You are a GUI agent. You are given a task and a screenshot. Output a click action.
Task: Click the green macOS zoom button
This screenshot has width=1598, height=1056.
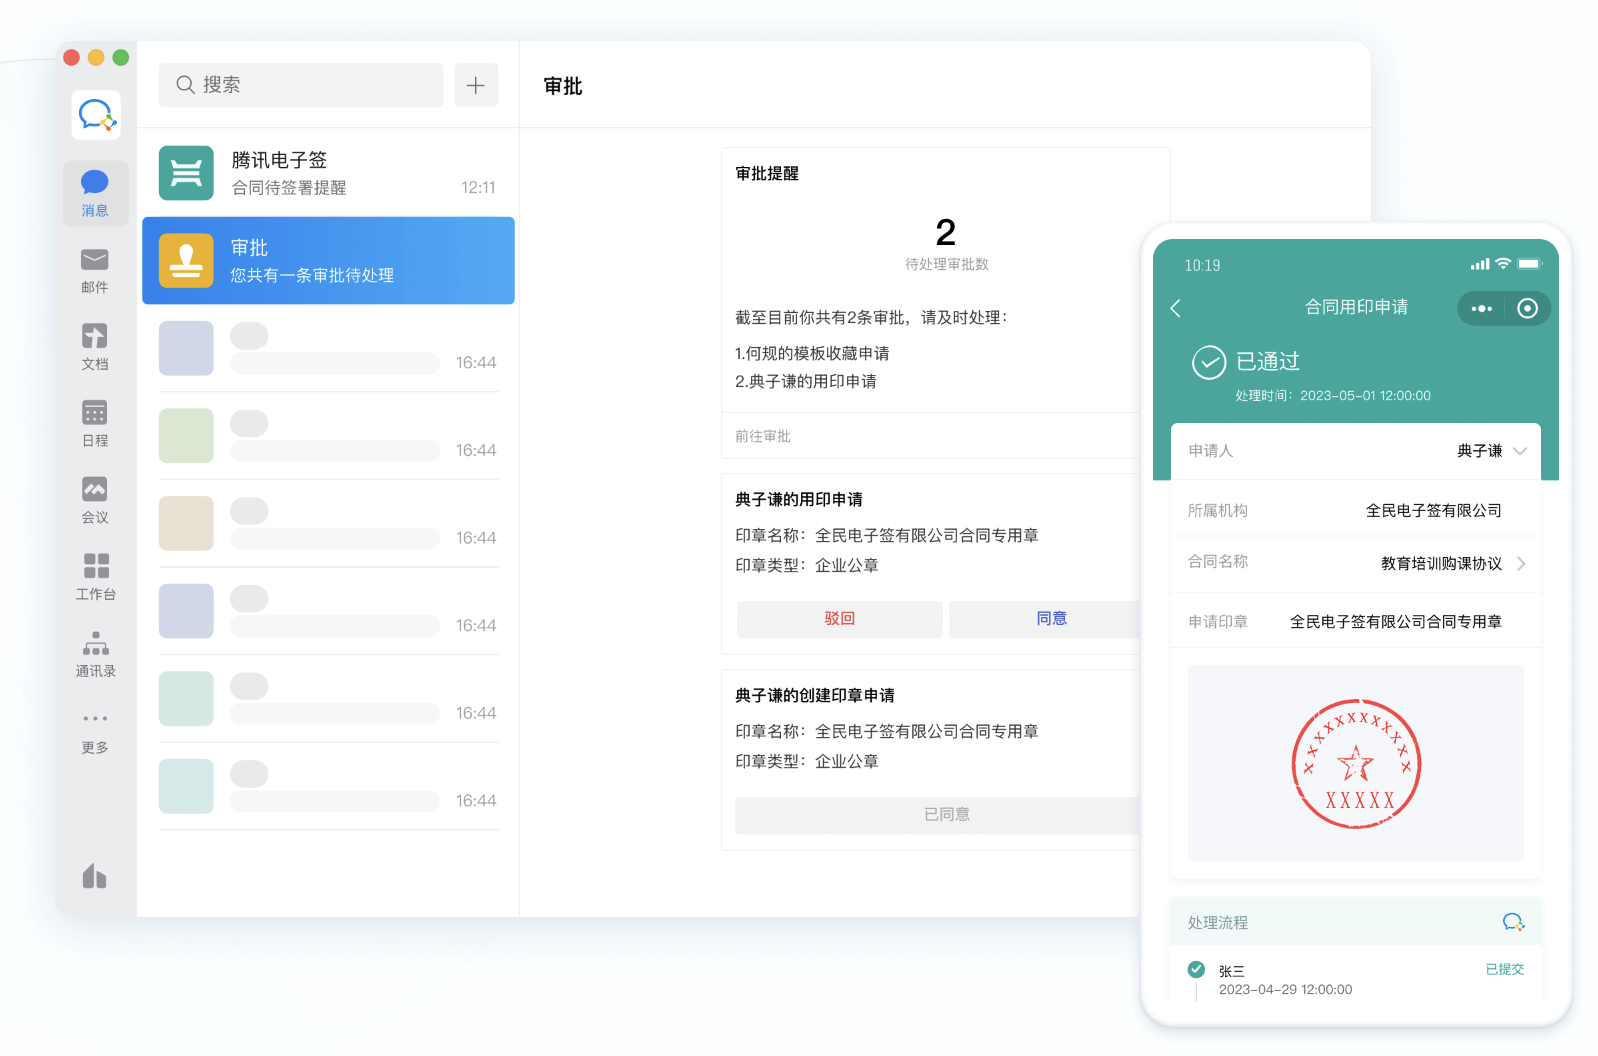[121, 57]
